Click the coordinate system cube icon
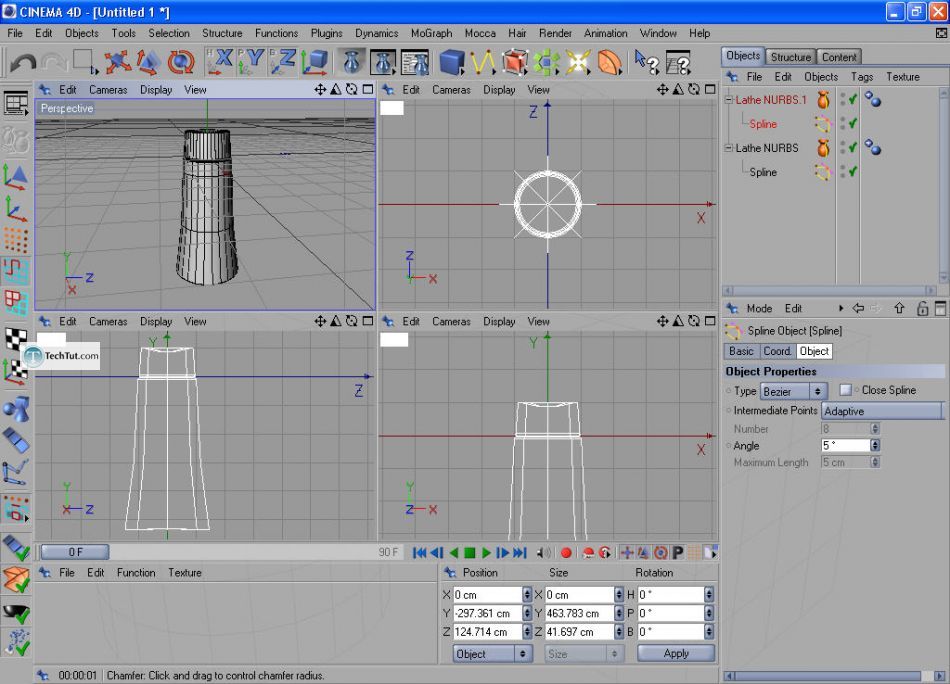Viewport: 950px width, 684px height. click(315, 62)
